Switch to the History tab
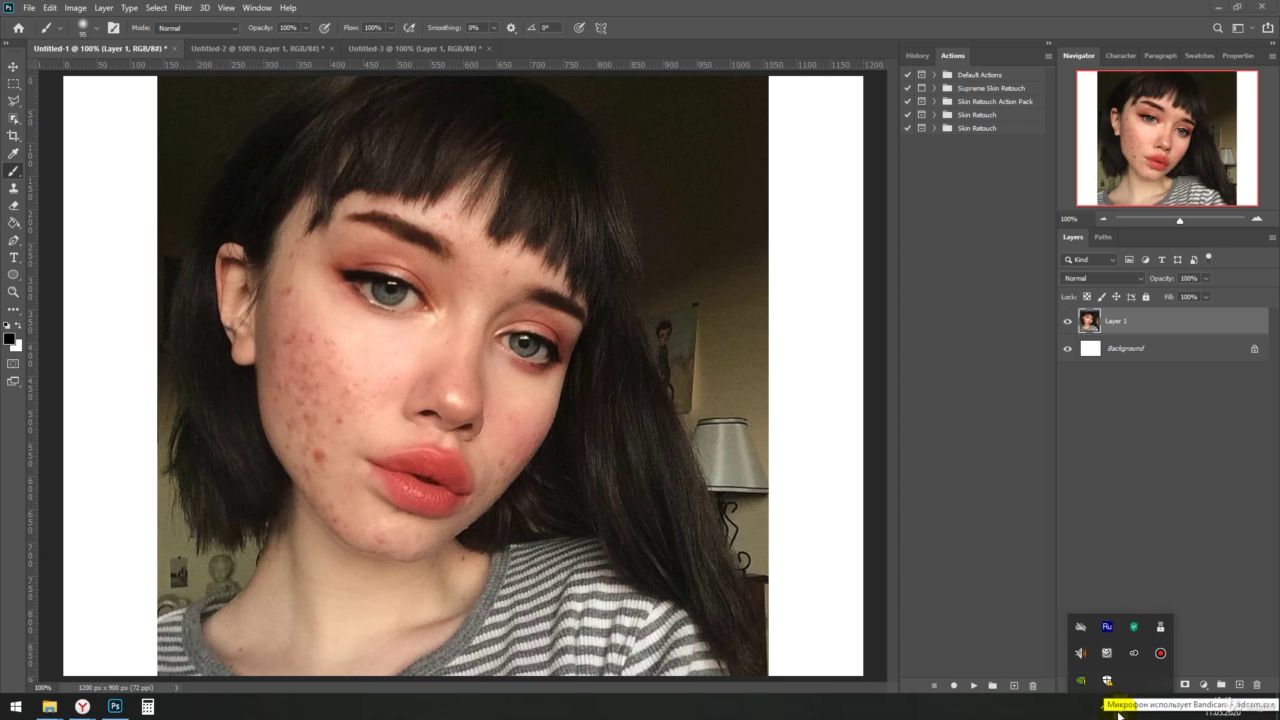The image size is (1280, 720). tap(917, 56)
